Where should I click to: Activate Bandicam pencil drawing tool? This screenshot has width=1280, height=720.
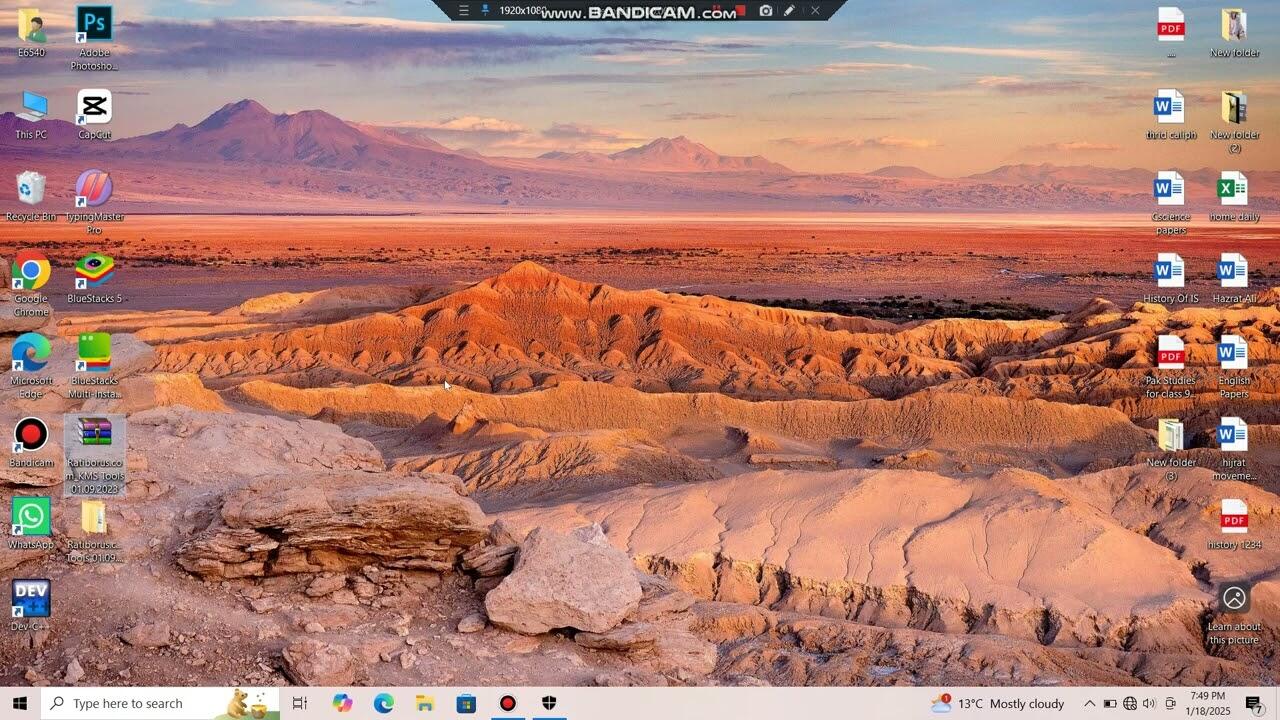click(790, 10)
